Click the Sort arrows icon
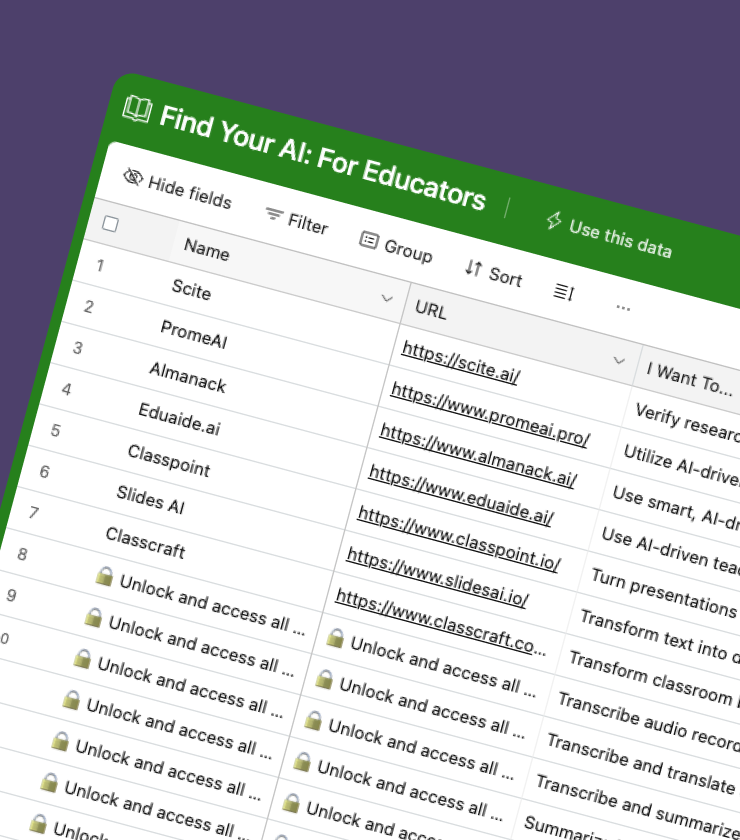 point(473,267)
